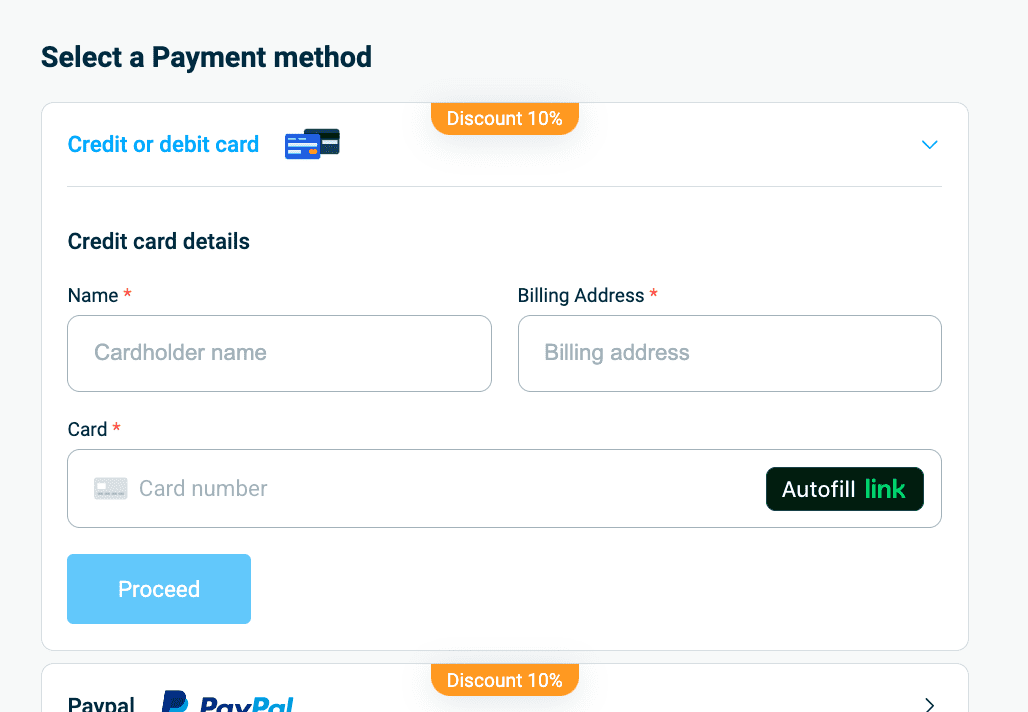Click the Card field label

[88, 429]
